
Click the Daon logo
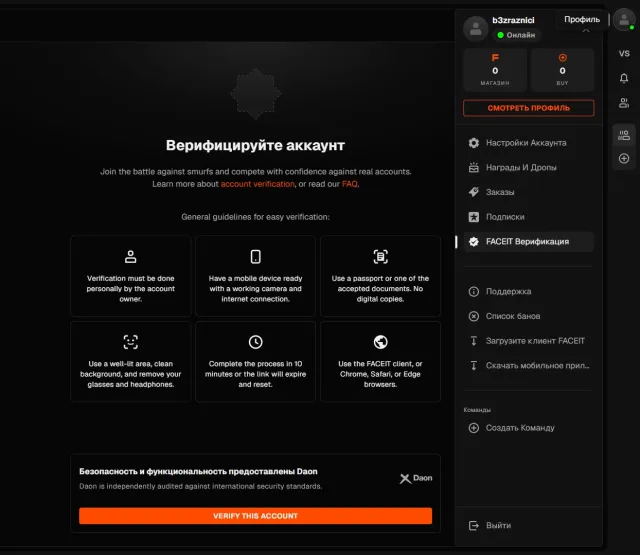tap(416, 478)
